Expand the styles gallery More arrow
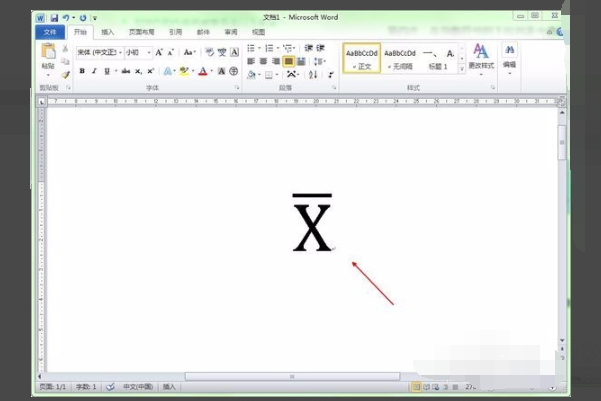This screenshot has width=601, height=401. pyautogui.click(x=462, y=69)
